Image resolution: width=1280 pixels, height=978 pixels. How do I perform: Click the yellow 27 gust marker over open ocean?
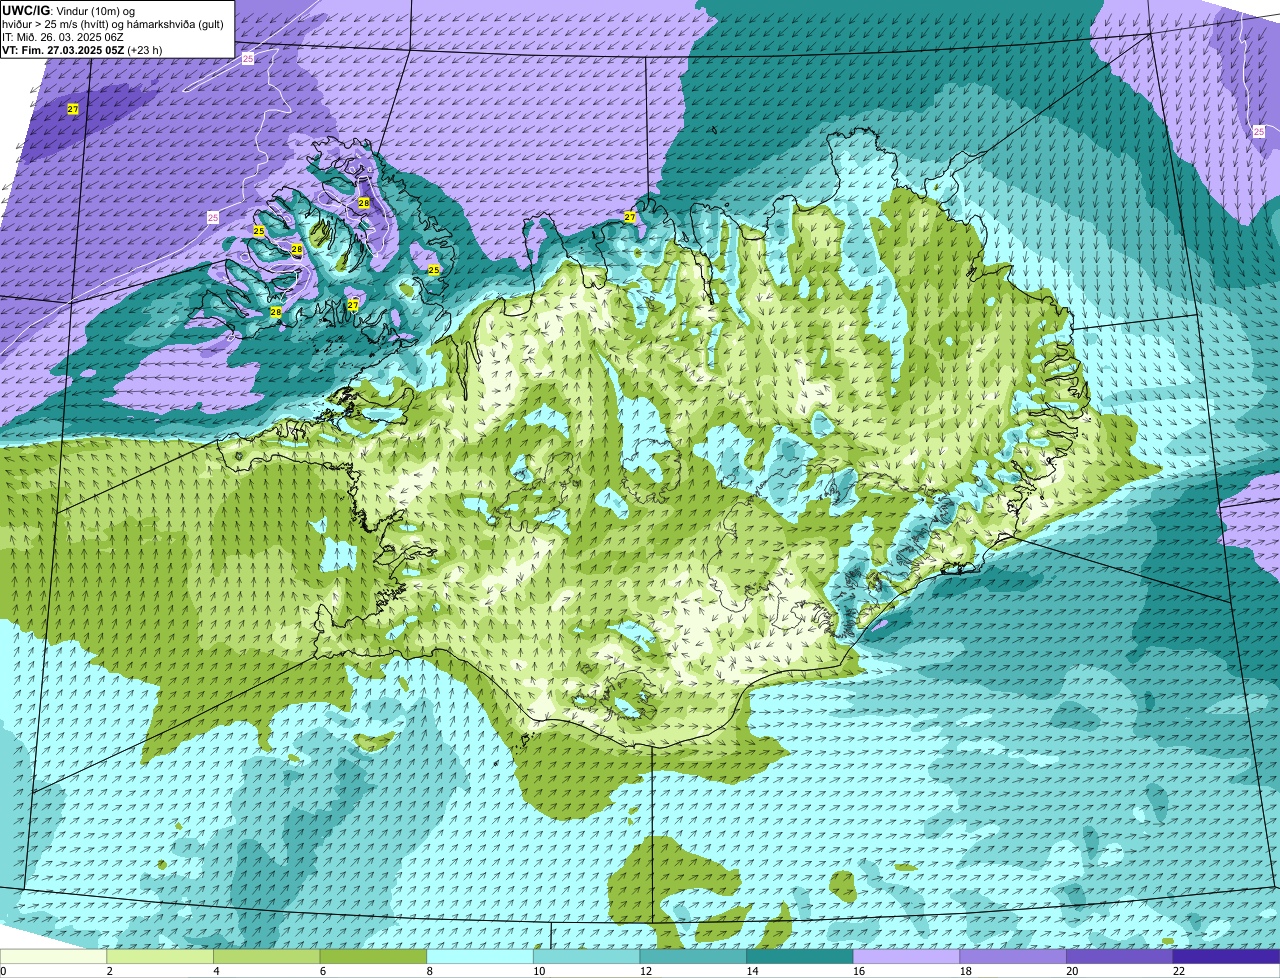pos(73,109)
